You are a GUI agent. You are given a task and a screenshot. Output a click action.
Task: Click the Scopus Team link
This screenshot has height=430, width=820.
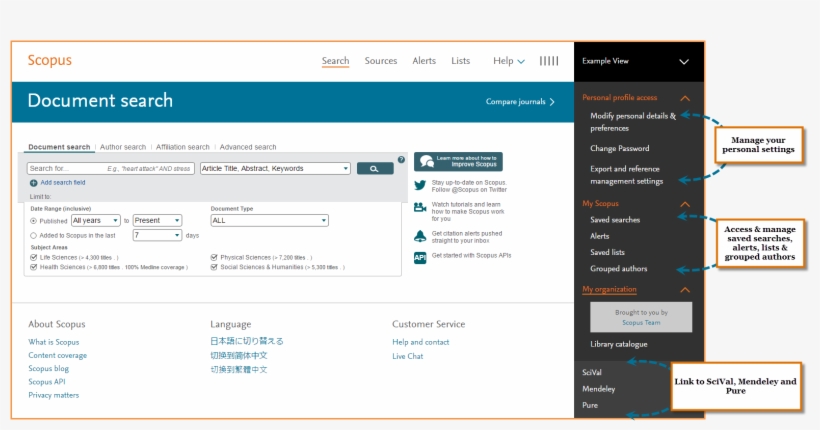tap(641, 323)
